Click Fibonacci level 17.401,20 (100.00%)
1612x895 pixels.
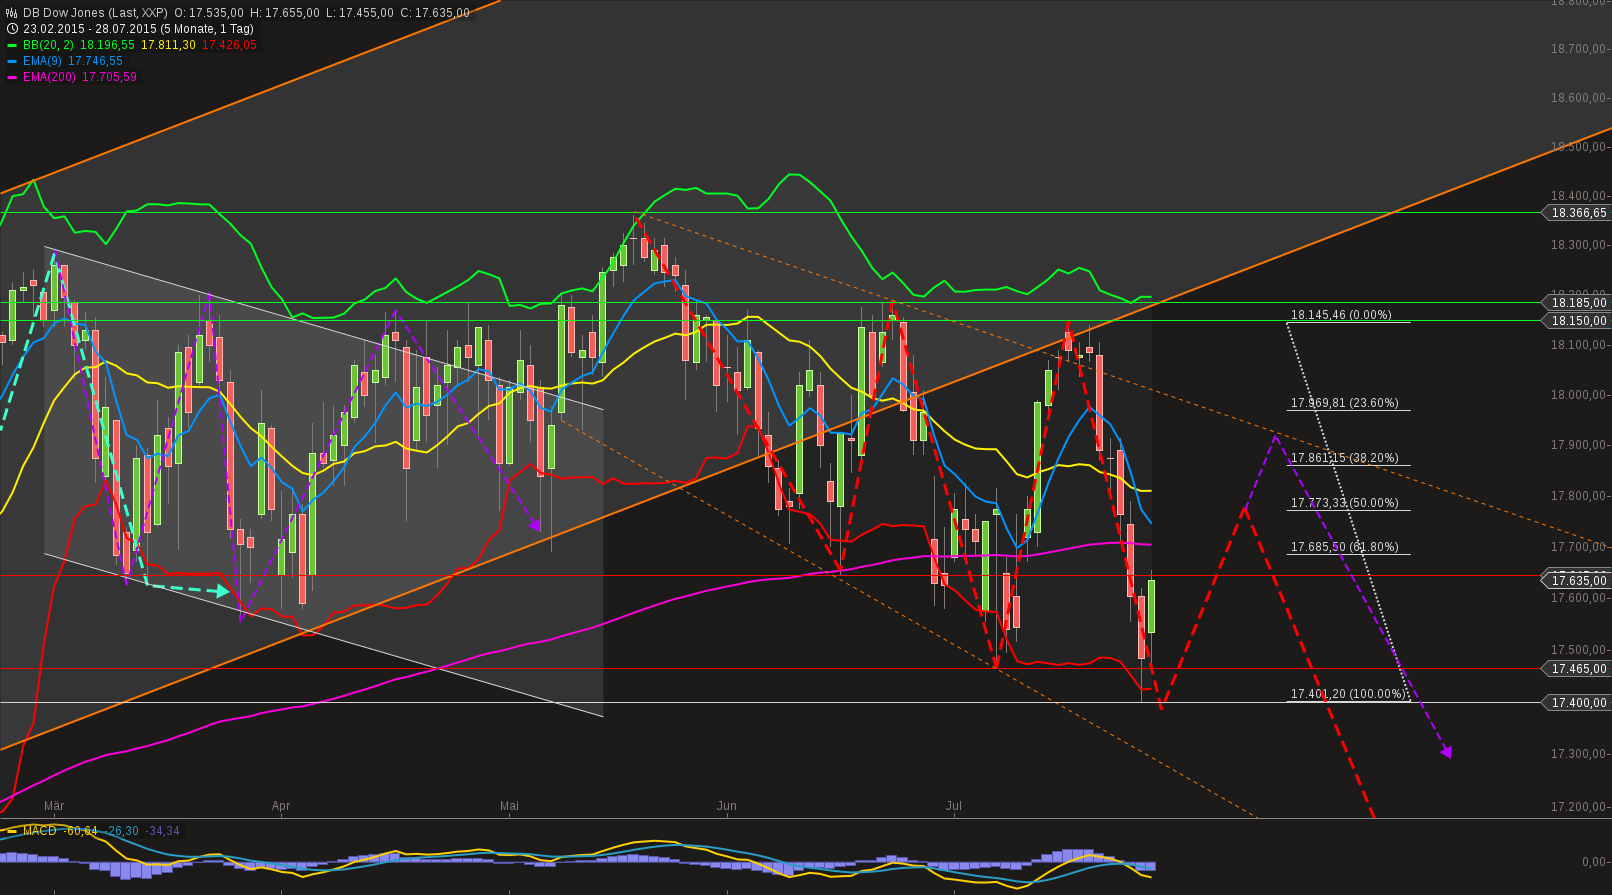click(x=1348, y=694)
